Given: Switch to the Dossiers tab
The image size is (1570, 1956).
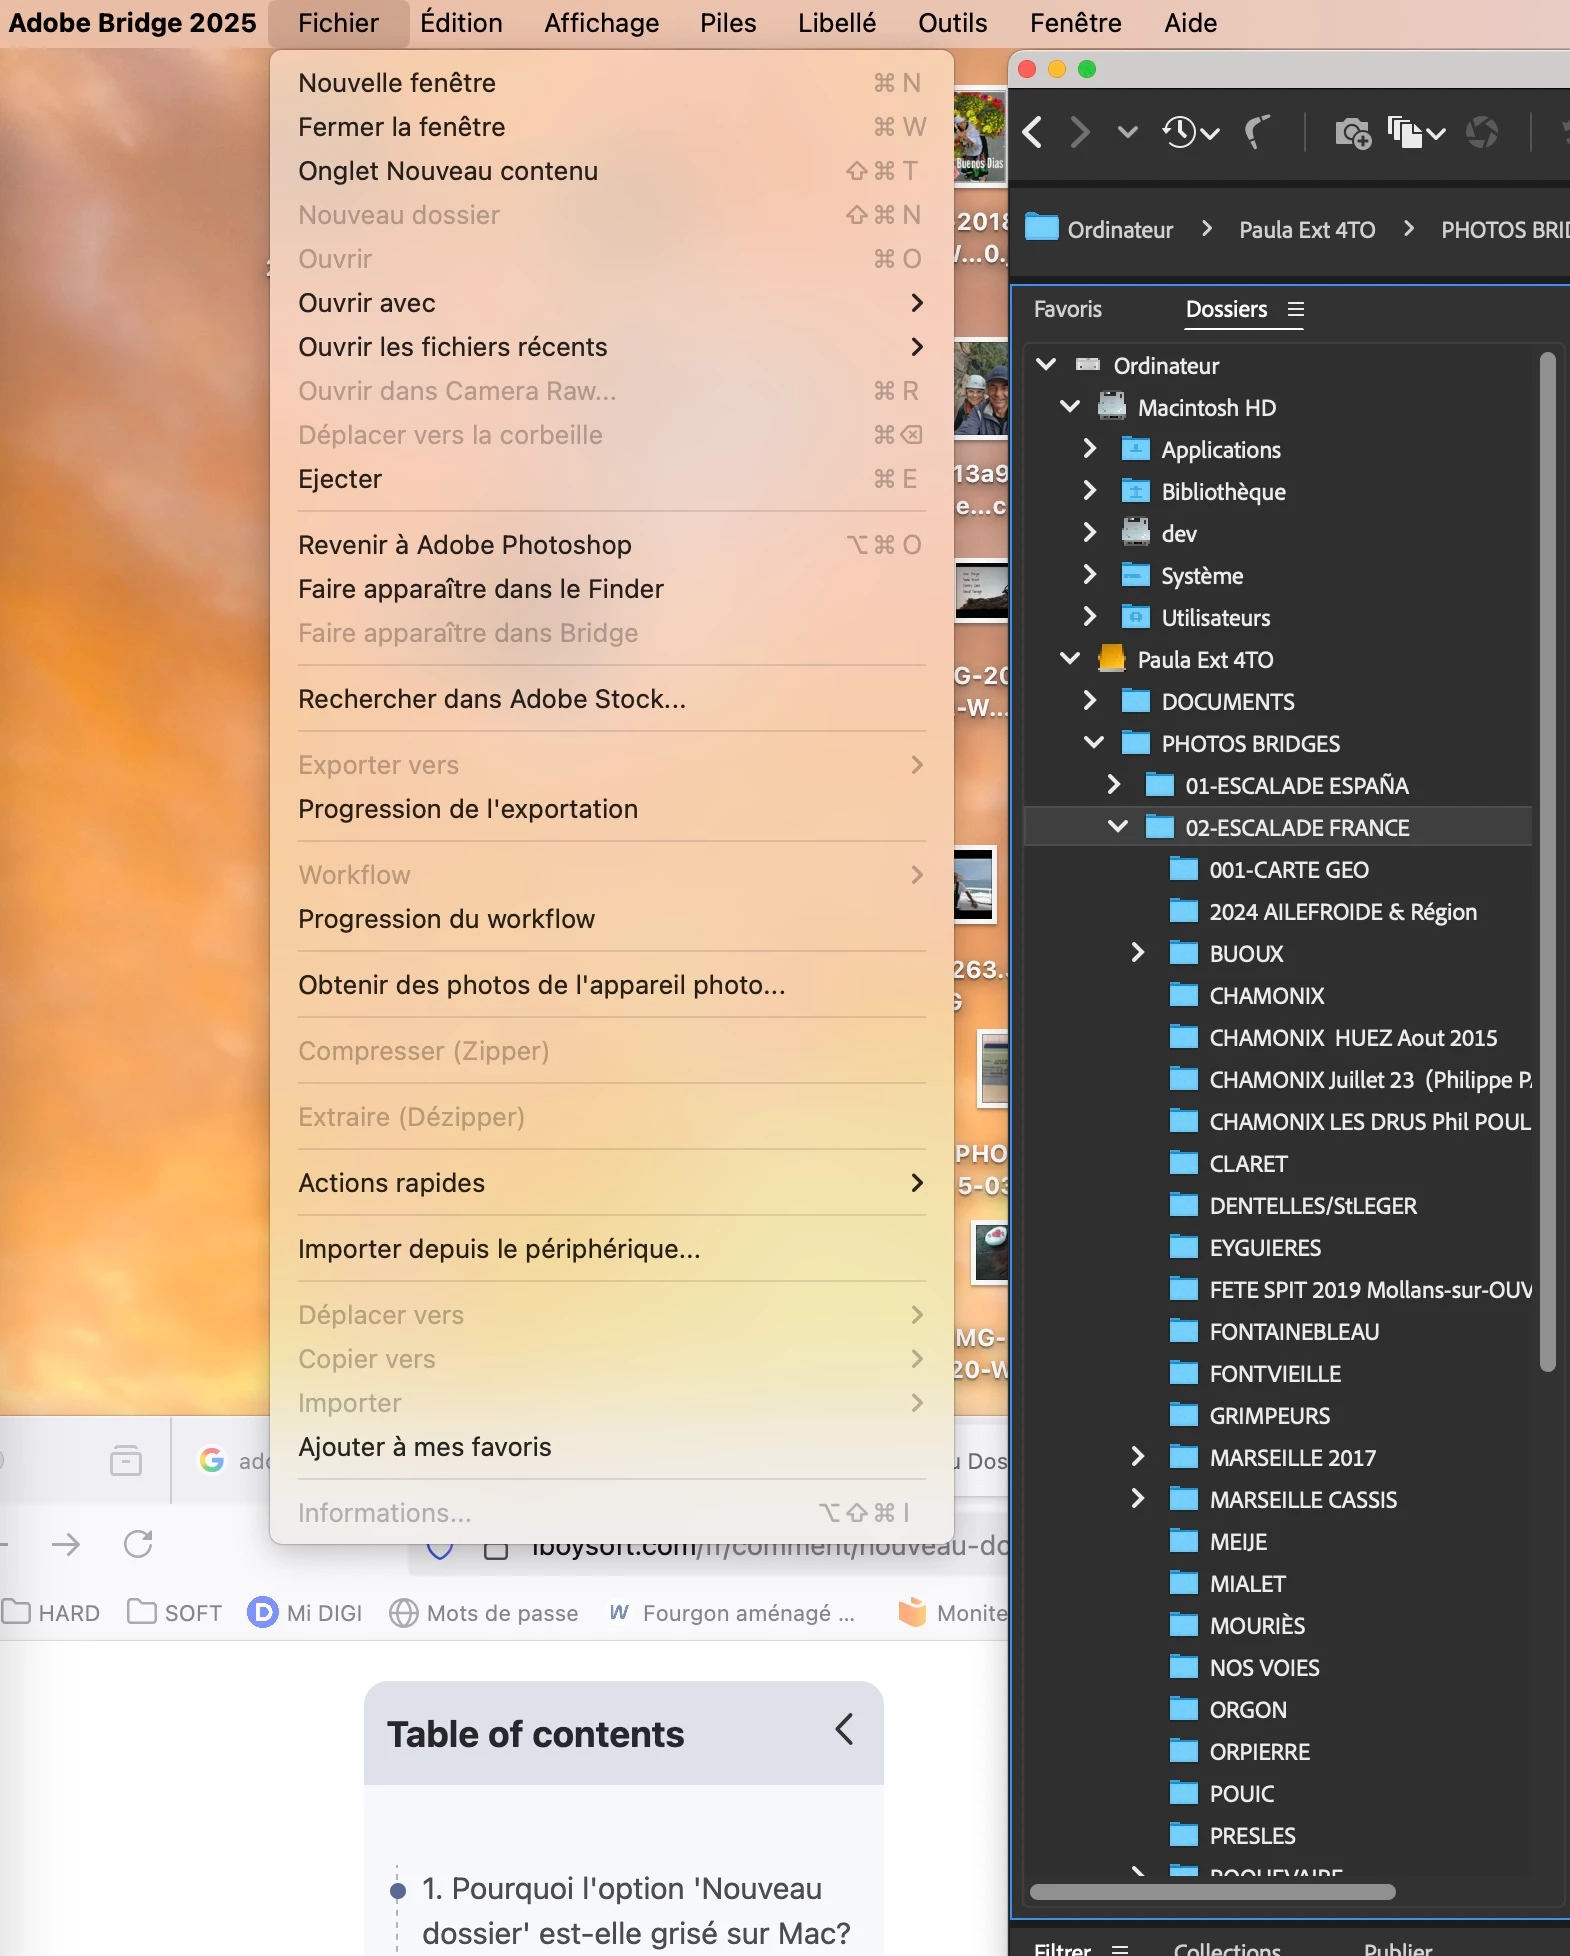Looking at the screenshot, I should click(x=1226, y=309).
